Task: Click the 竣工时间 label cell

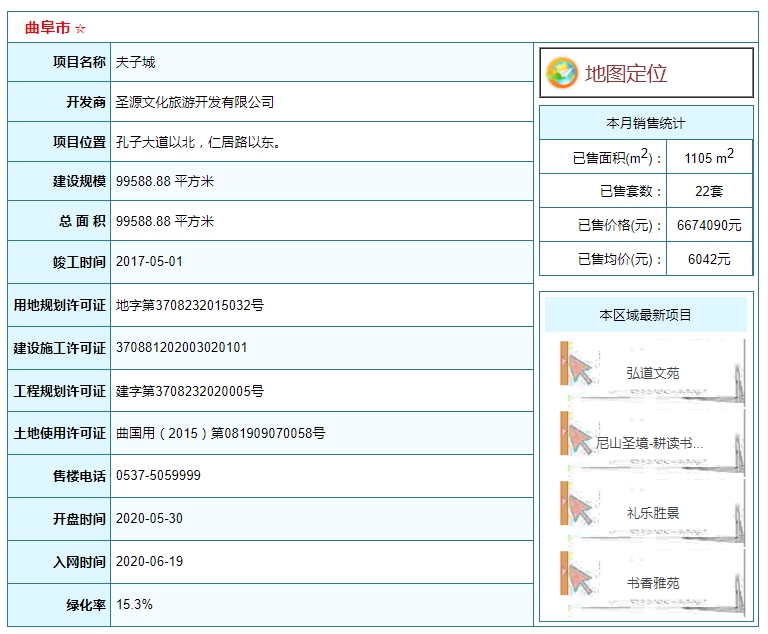Action: [x=59, y=262]
